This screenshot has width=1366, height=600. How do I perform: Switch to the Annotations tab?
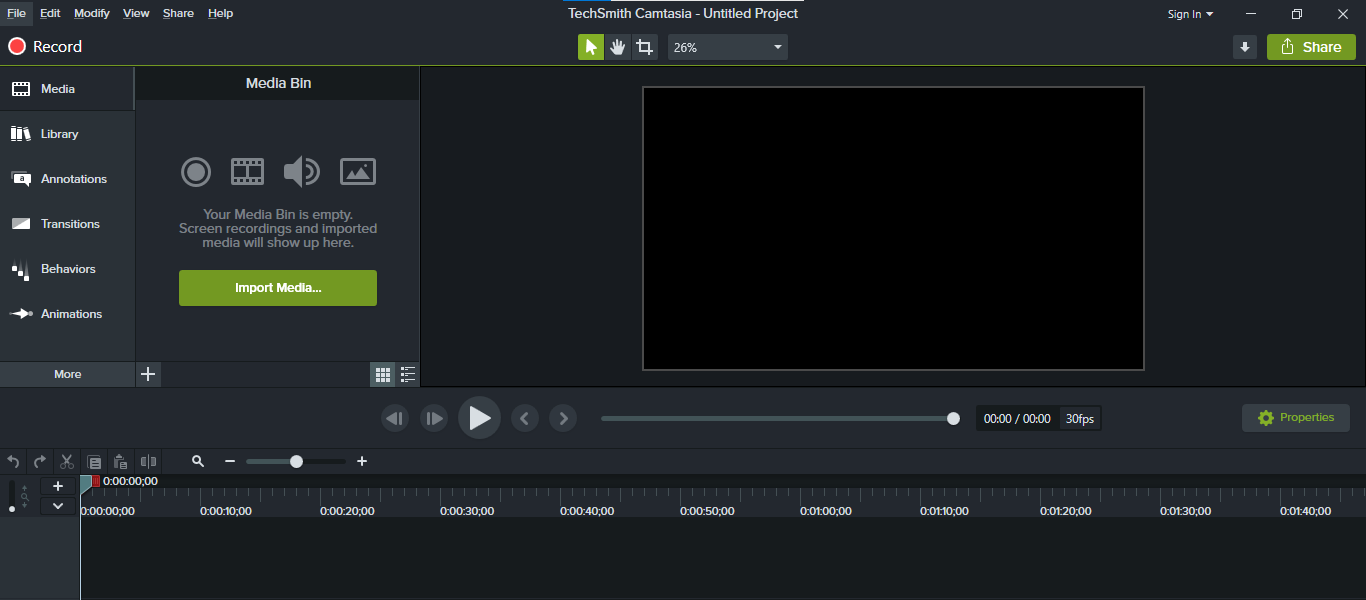pyautogui.click(x=67, y=179)
